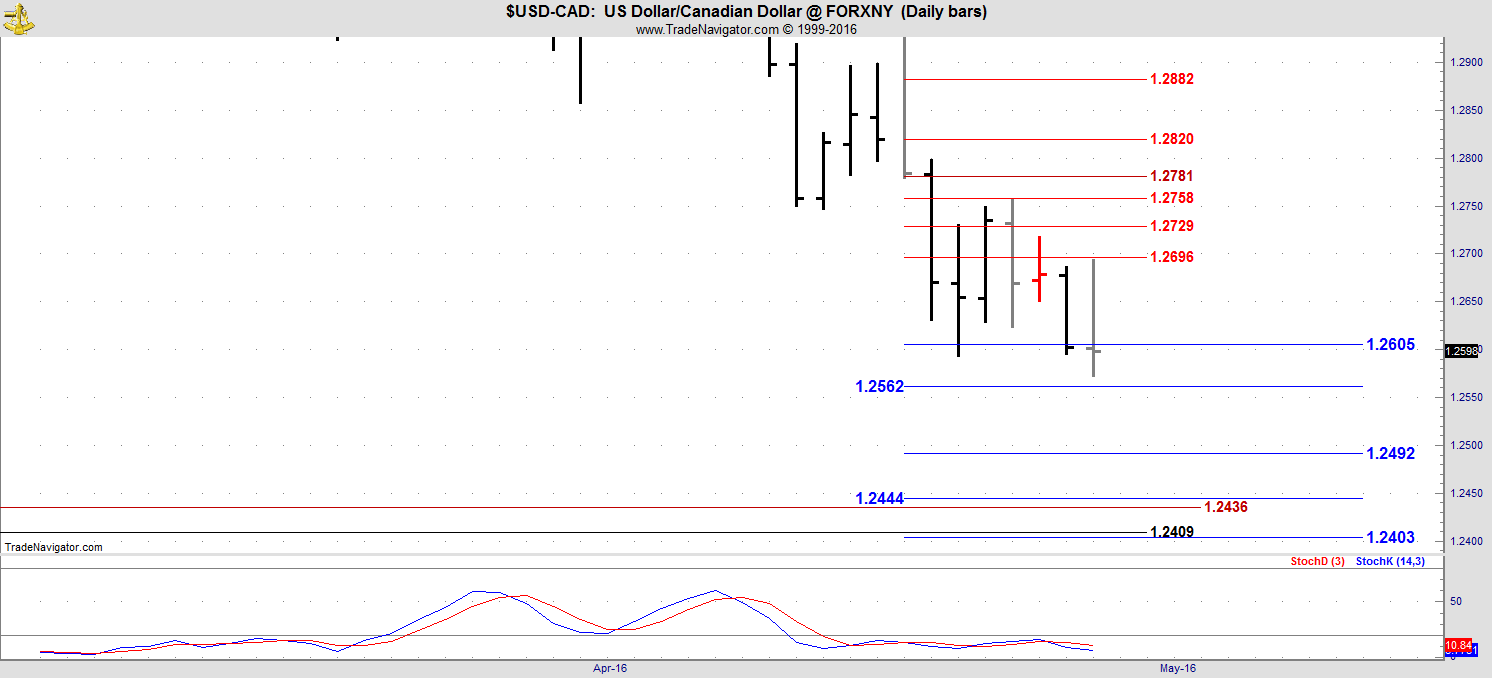Viewport: 1492px width, 678px height.
Task: Click the Trade Navigator gold logo icon
Action: coord(18,17)
